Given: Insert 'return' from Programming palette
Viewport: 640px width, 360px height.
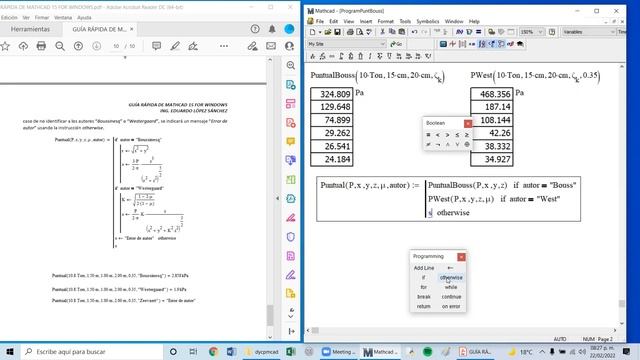Looking at the screenshot, I should [x=424, y=307].
